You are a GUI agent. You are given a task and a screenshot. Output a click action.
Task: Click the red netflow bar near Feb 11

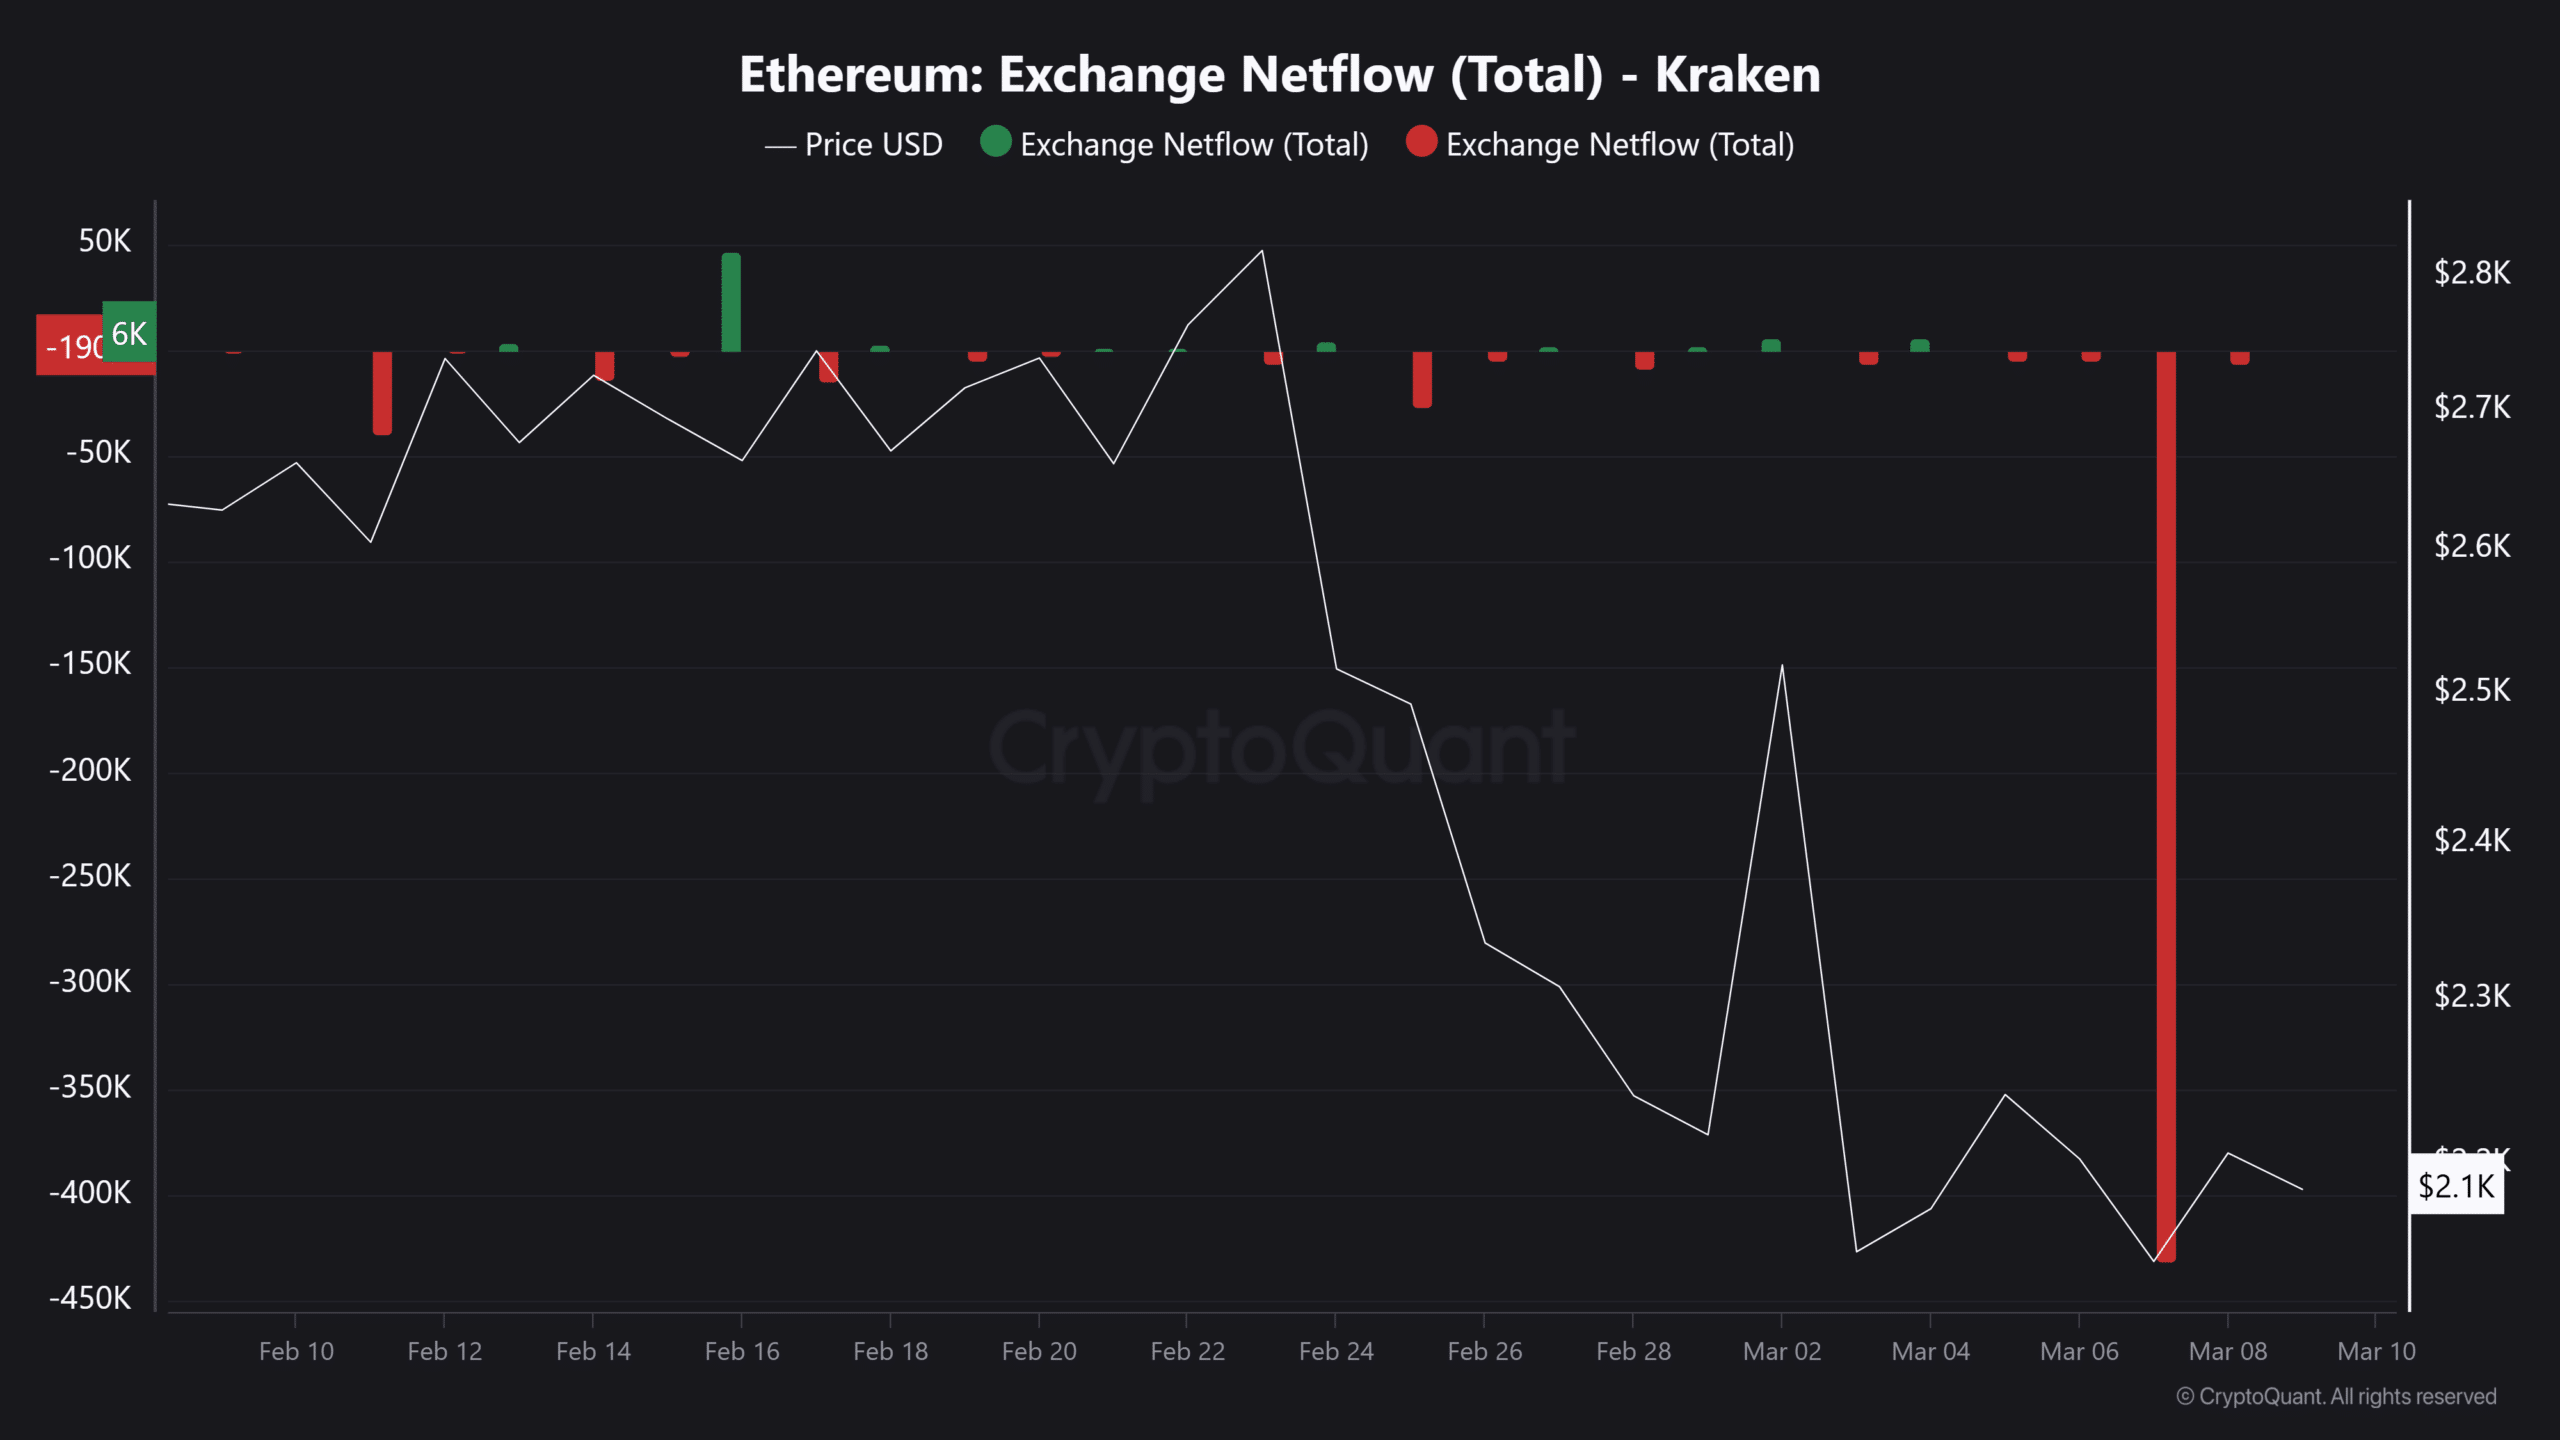coord(382,392)
